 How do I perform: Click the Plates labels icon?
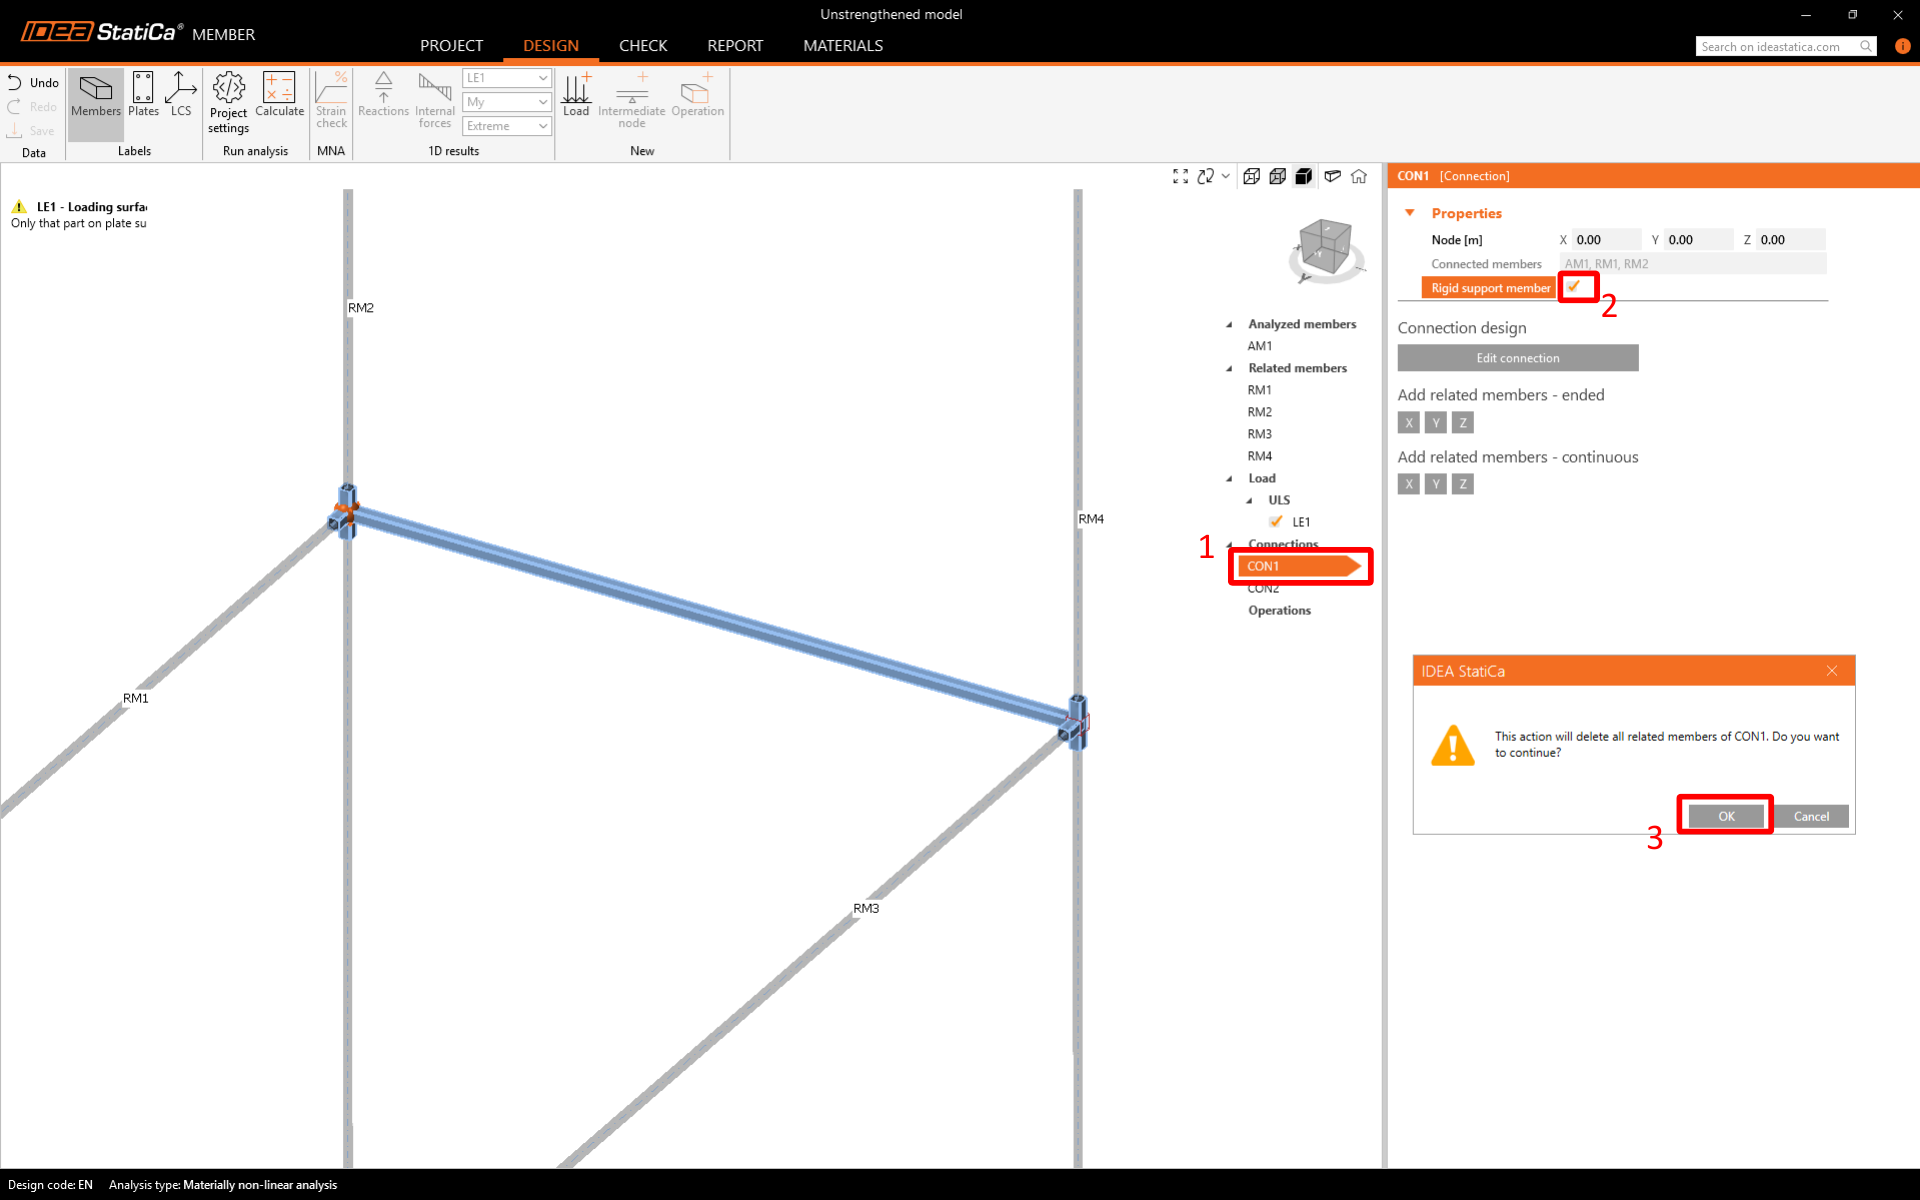coord(143,96)
